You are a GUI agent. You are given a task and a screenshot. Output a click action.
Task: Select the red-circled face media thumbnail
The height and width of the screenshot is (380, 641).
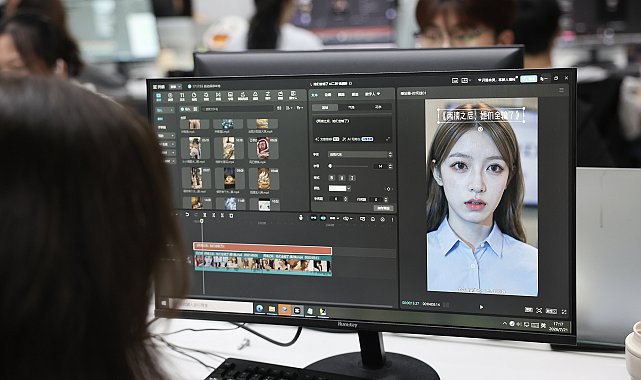[x=263, y=148]
